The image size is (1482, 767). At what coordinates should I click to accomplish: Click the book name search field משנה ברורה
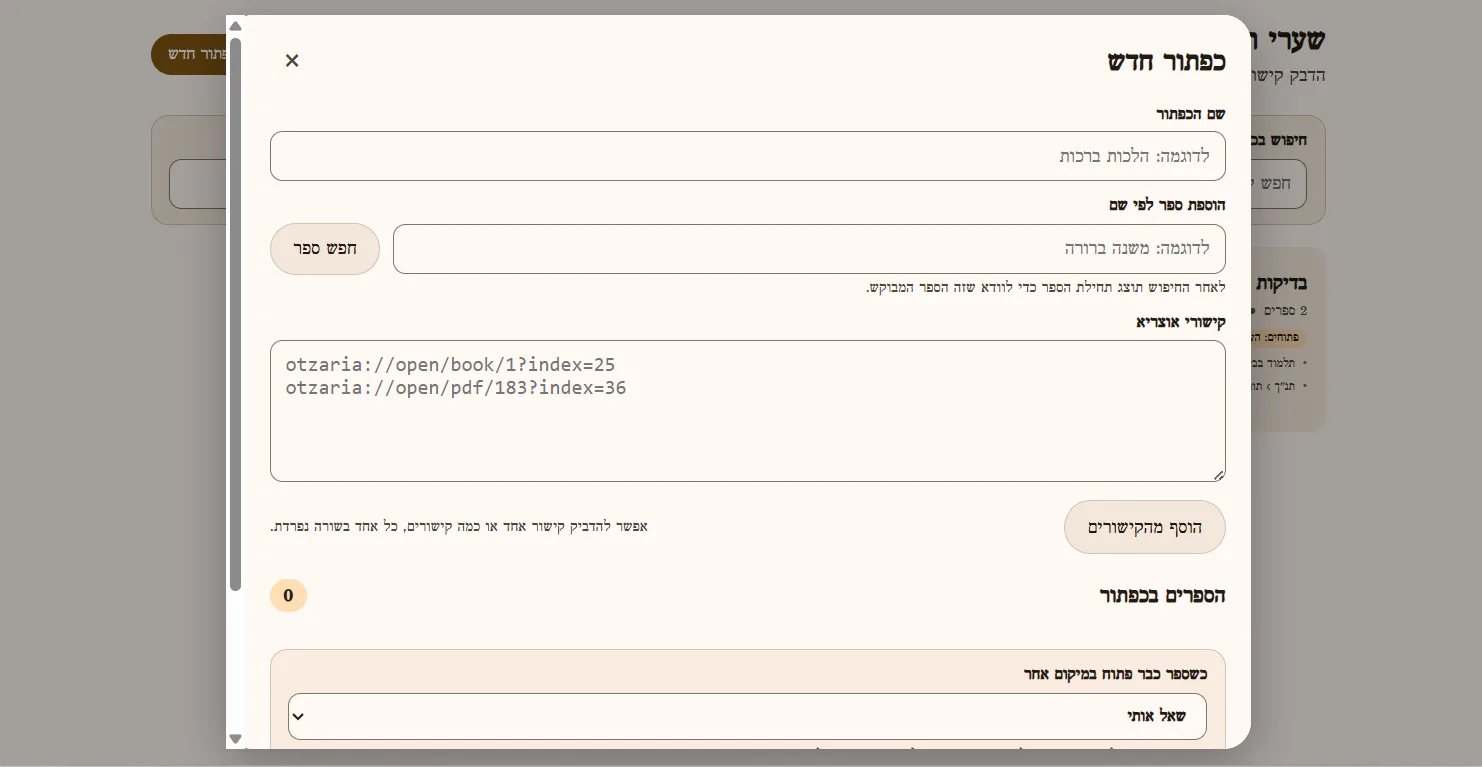(x=809, y=249)
